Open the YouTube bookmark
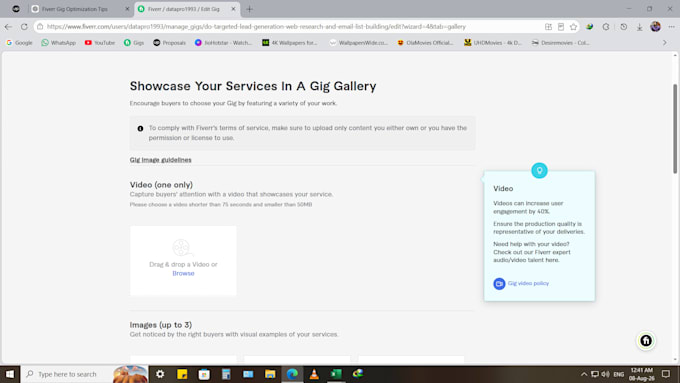The height and width of the screenshot is (383, 680). coord(100,43)
